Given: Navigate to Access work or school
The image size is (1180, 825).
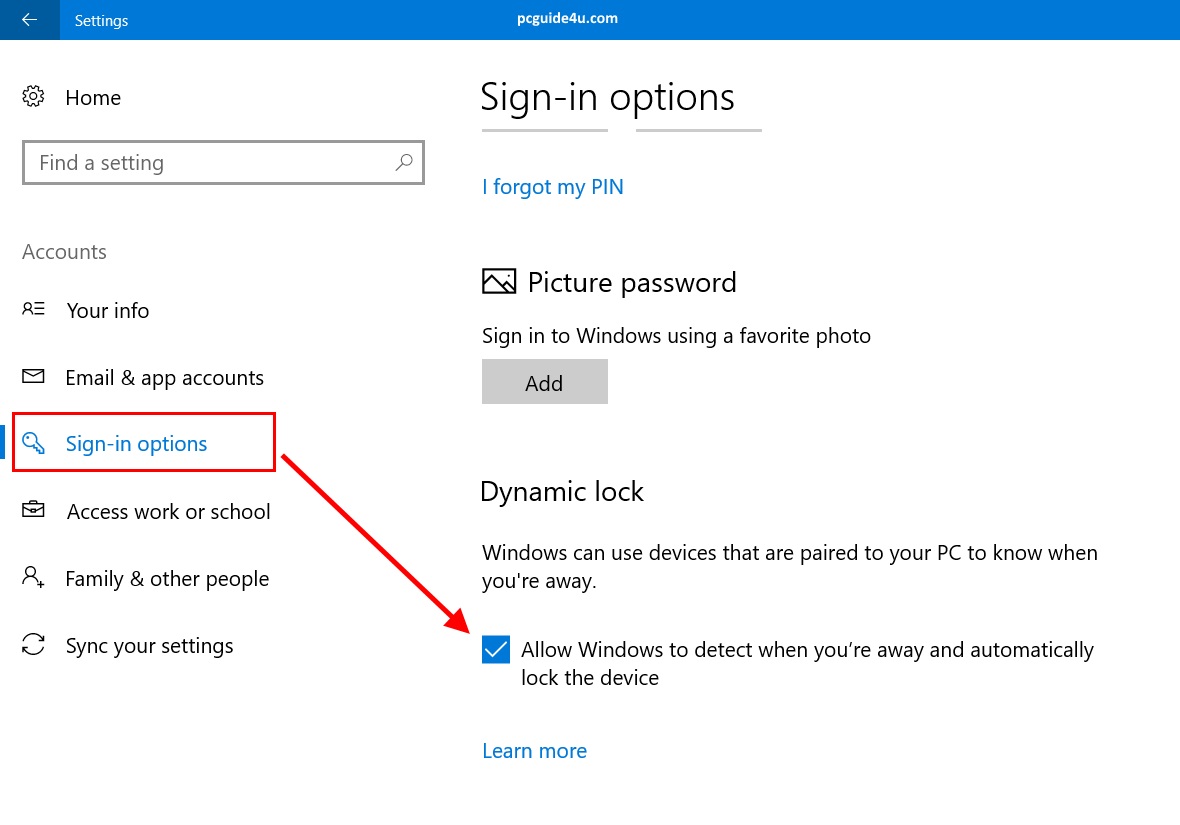Looking at the screenshot, I should 168,512.
